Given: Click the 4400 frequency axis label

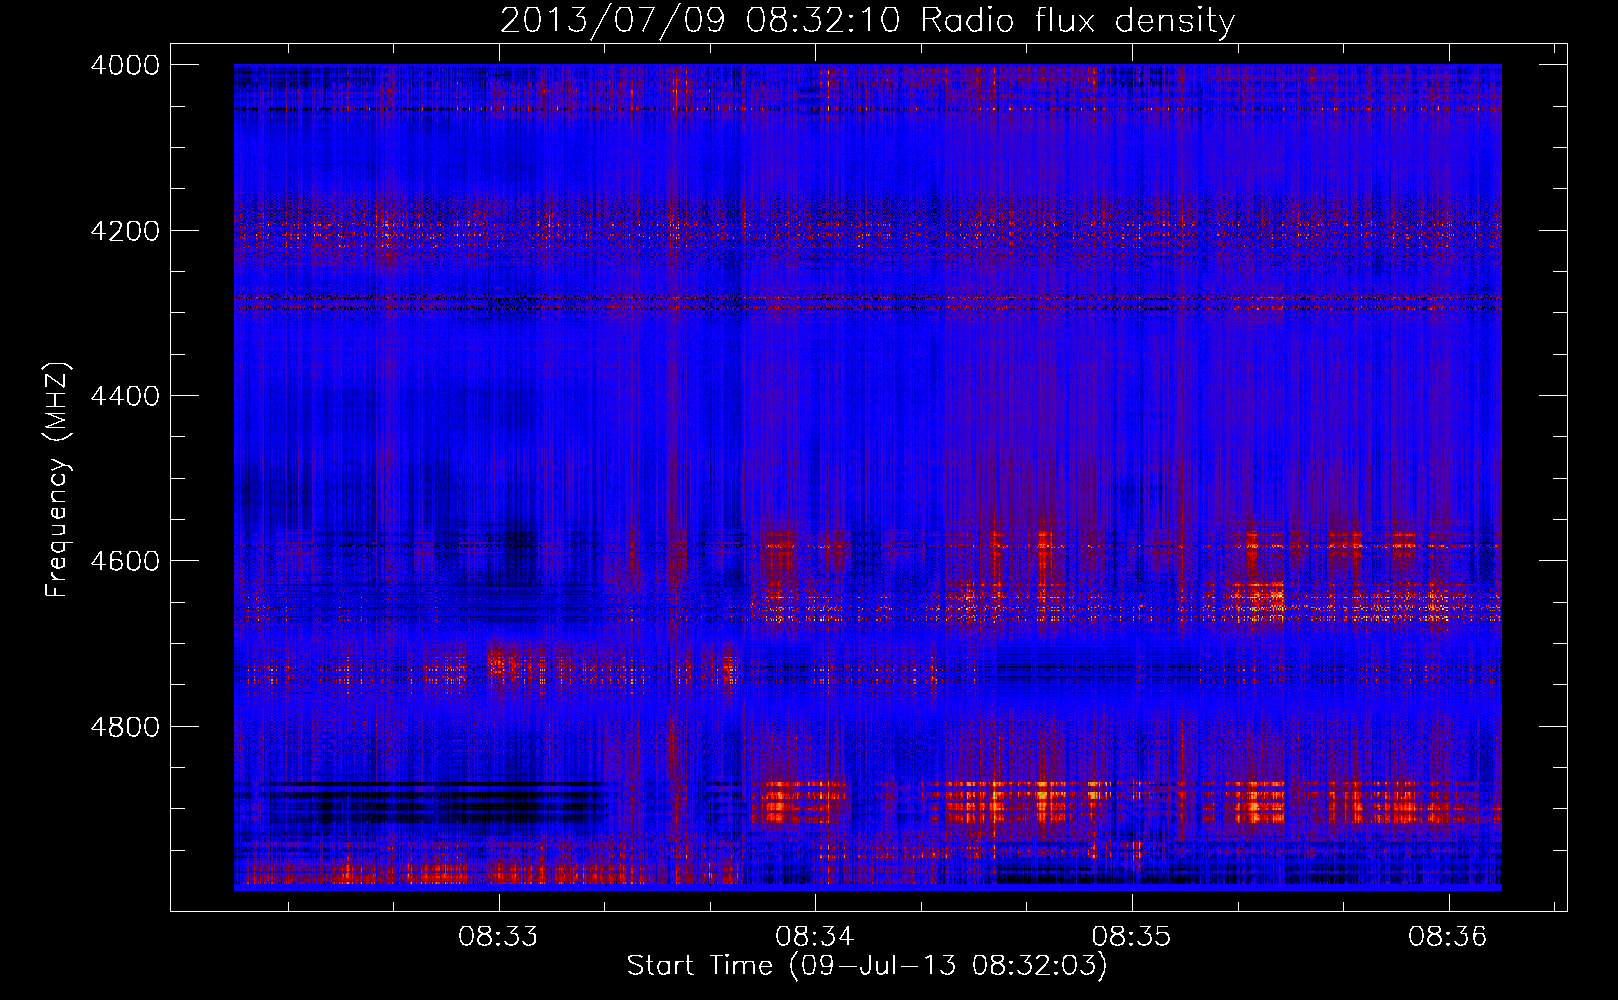Looking at the screenshot, I should [x=125, y=396].
